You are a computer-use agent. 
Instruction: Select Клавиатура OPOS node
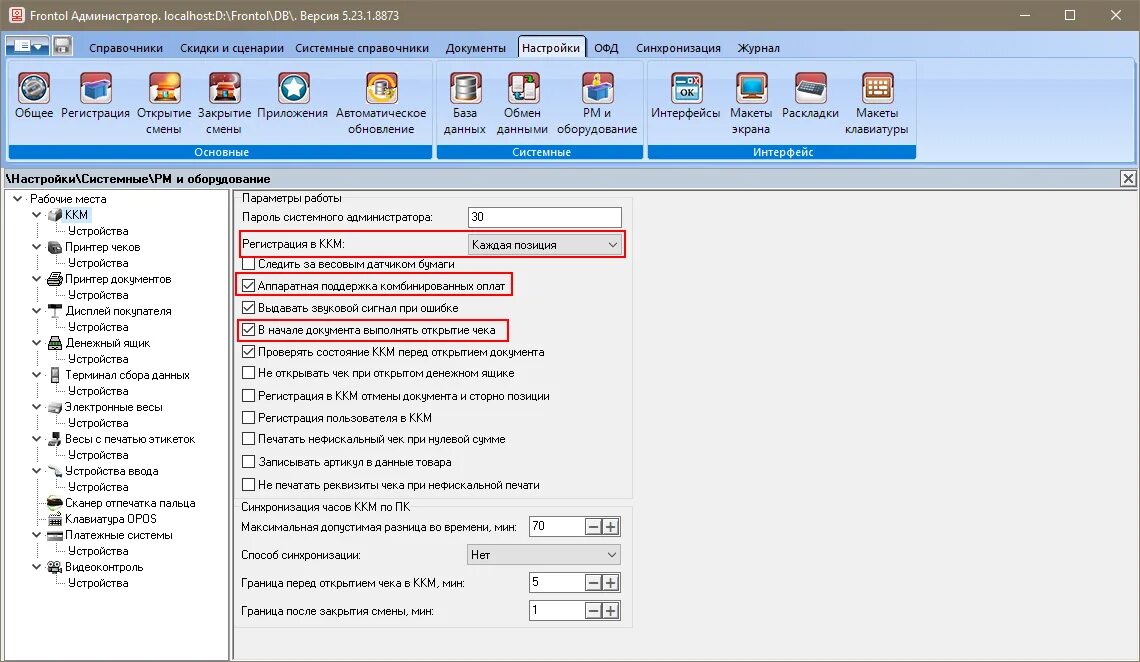click(x=111, y=519)
